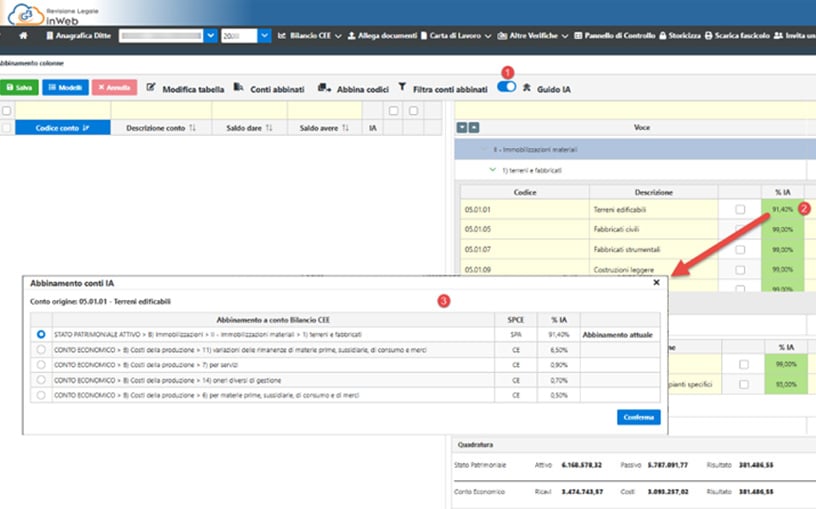816x509 pixels.
Task: Click Attivo value 6.168.578,32
Action: pos(581,465)
